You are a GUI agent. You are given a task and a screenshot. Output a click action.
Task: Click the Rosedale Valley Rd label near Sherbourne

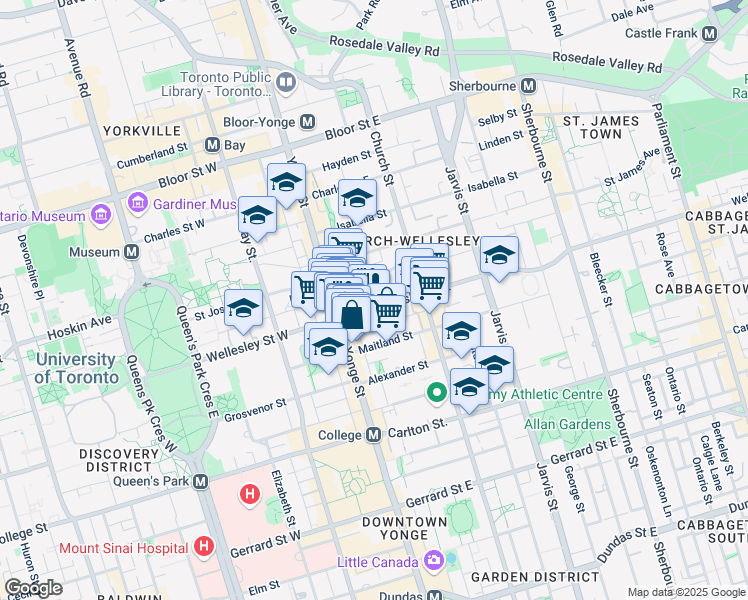coord(607,62)
